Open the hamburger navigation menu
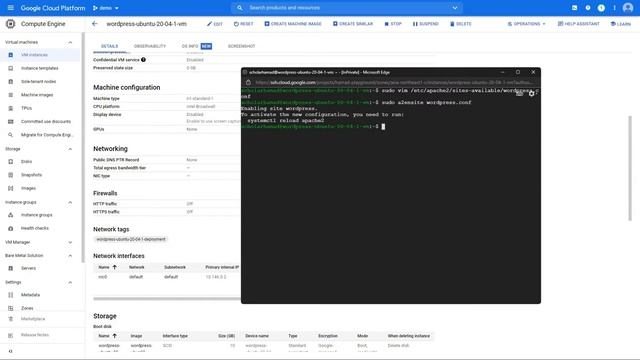Image resolution: width=640 pixels, height=360 pixels. tap(11, 8)
